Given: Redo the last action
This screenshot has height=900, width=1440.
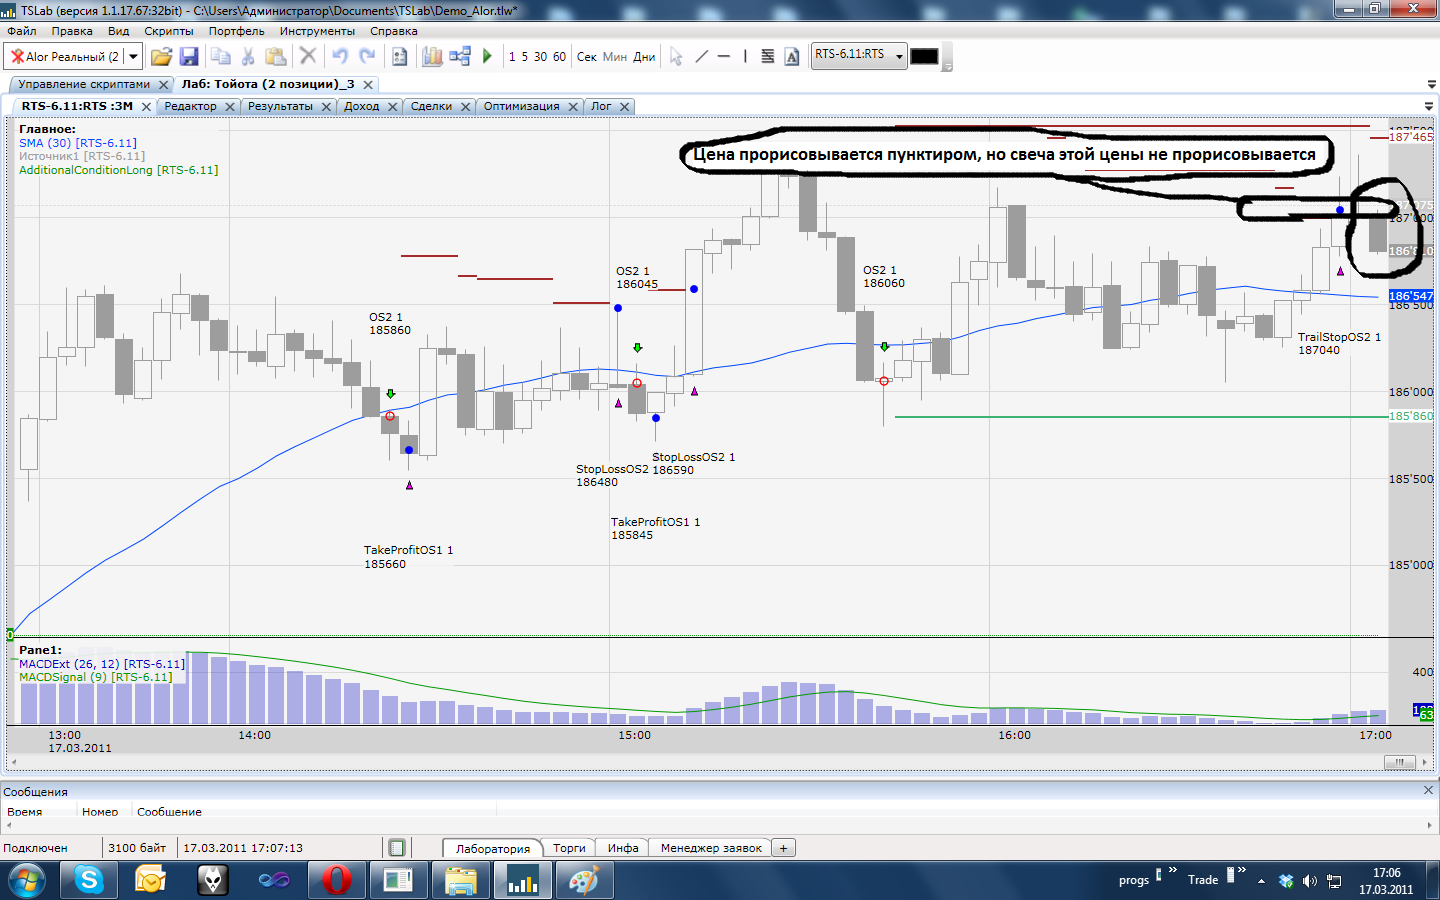Looking at the screenshot, I should [x=367, y=57].
